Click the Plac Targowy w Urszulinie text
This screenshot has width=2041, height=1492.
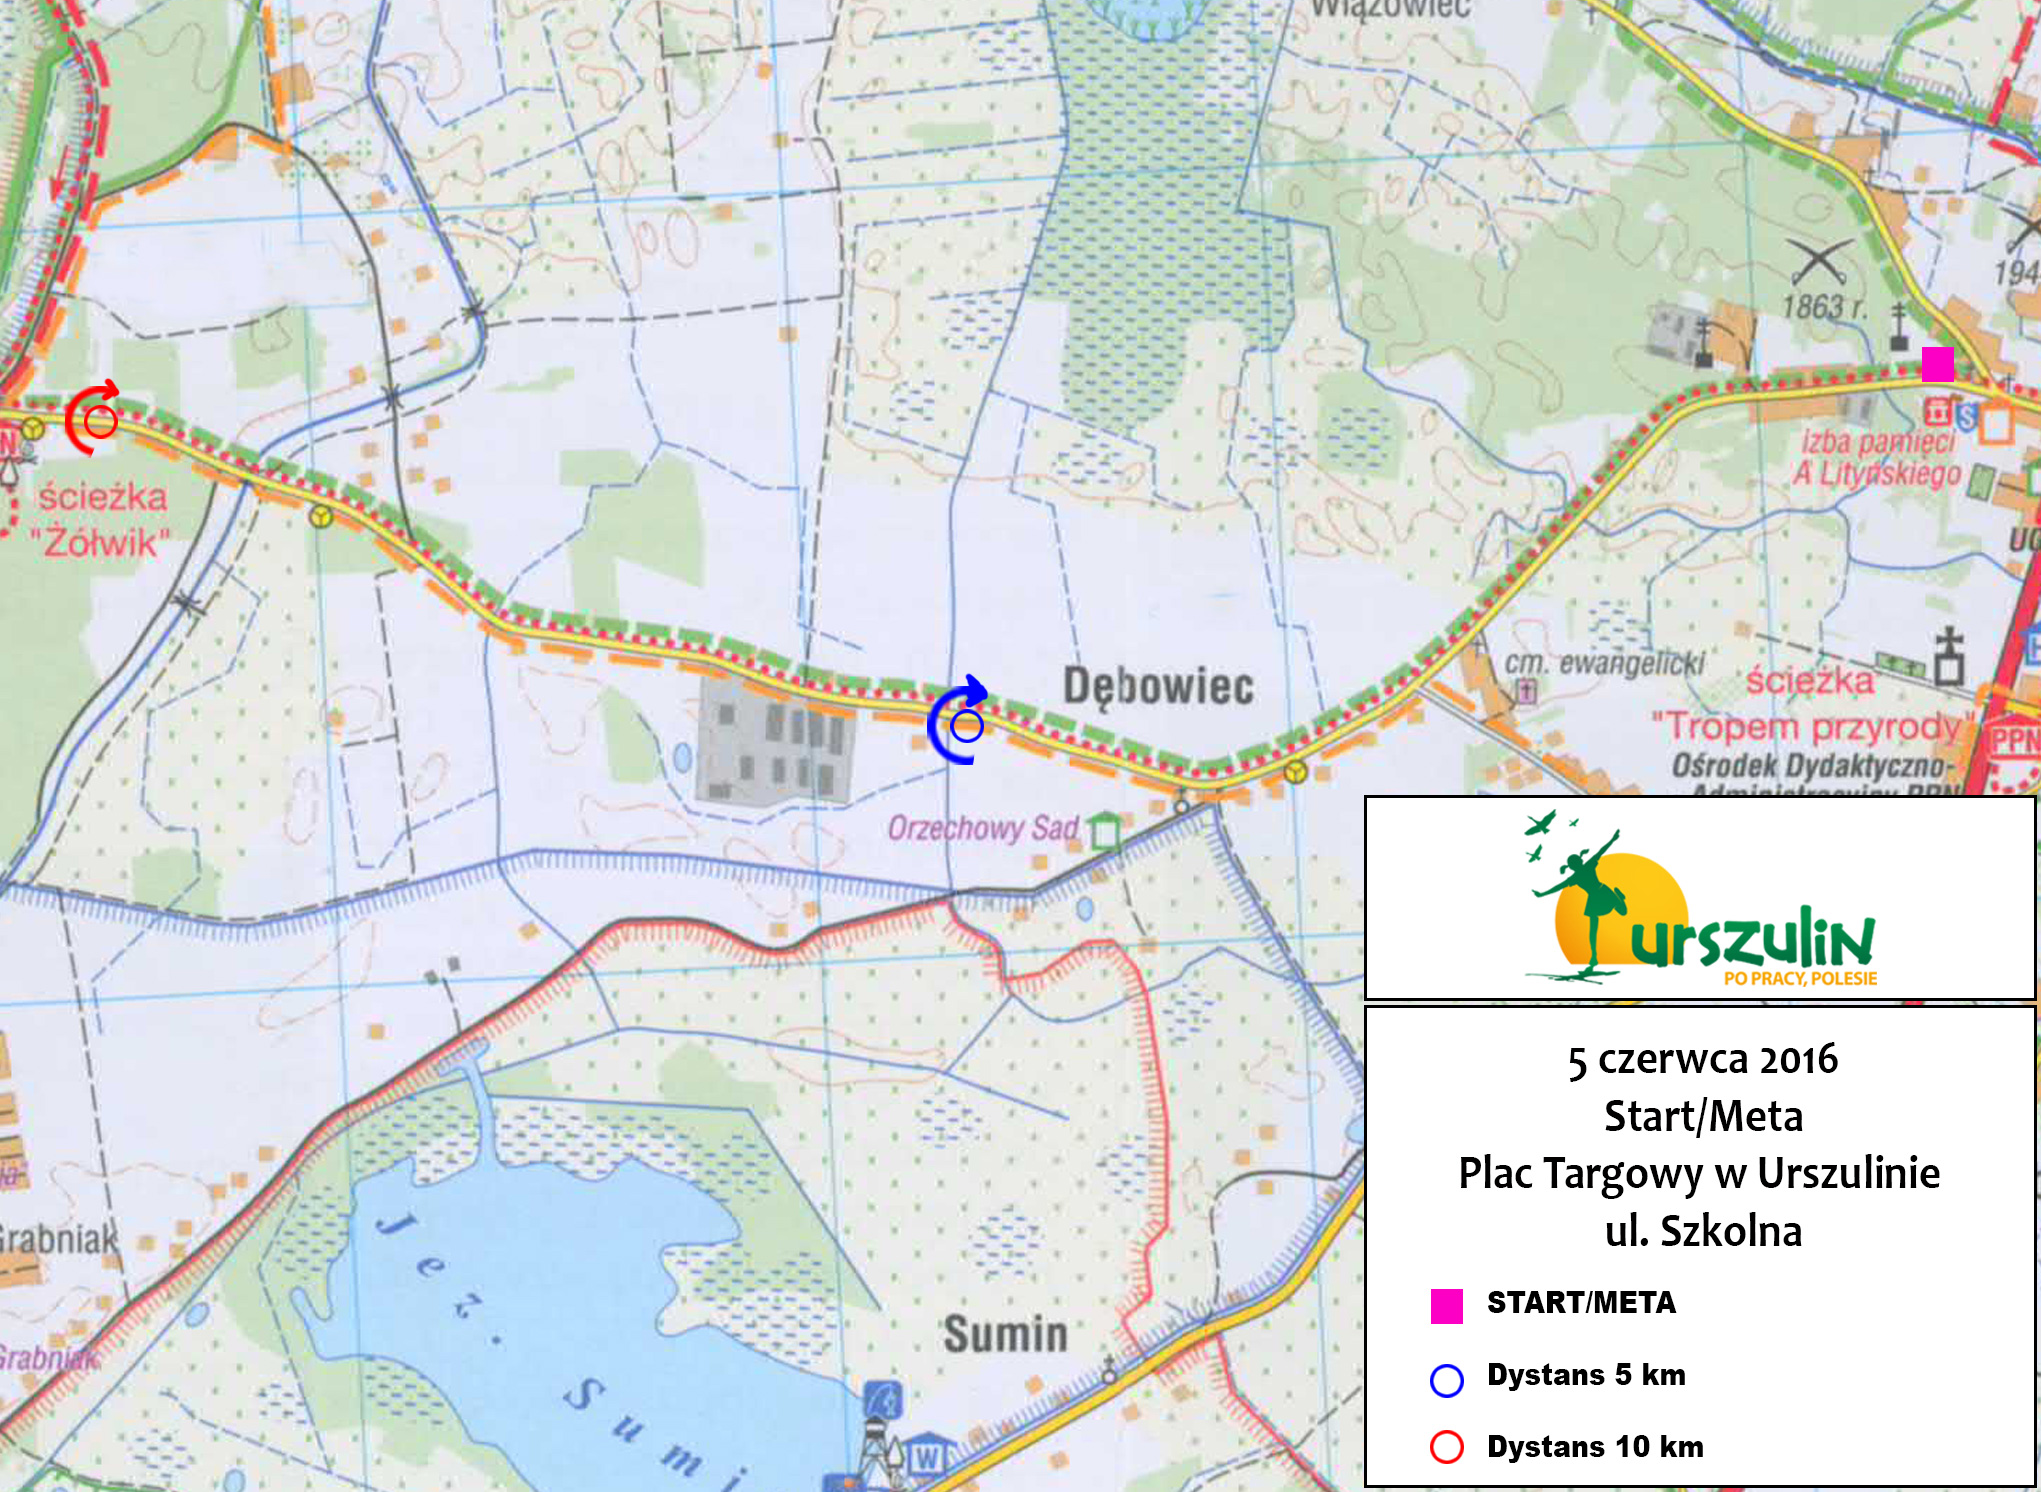click(1699, 1173)
